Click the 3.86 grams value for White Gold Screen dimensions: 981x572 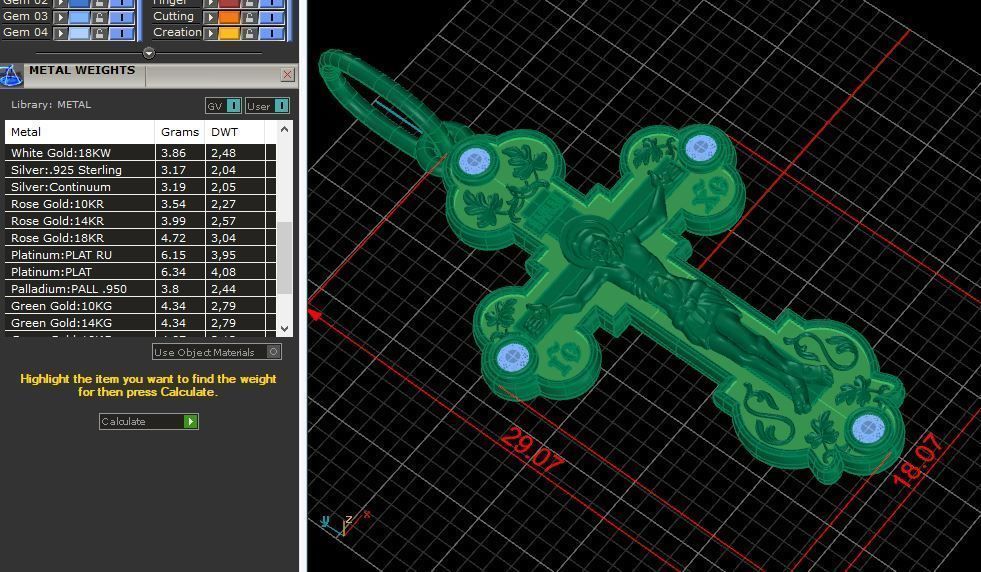(173, 153)
